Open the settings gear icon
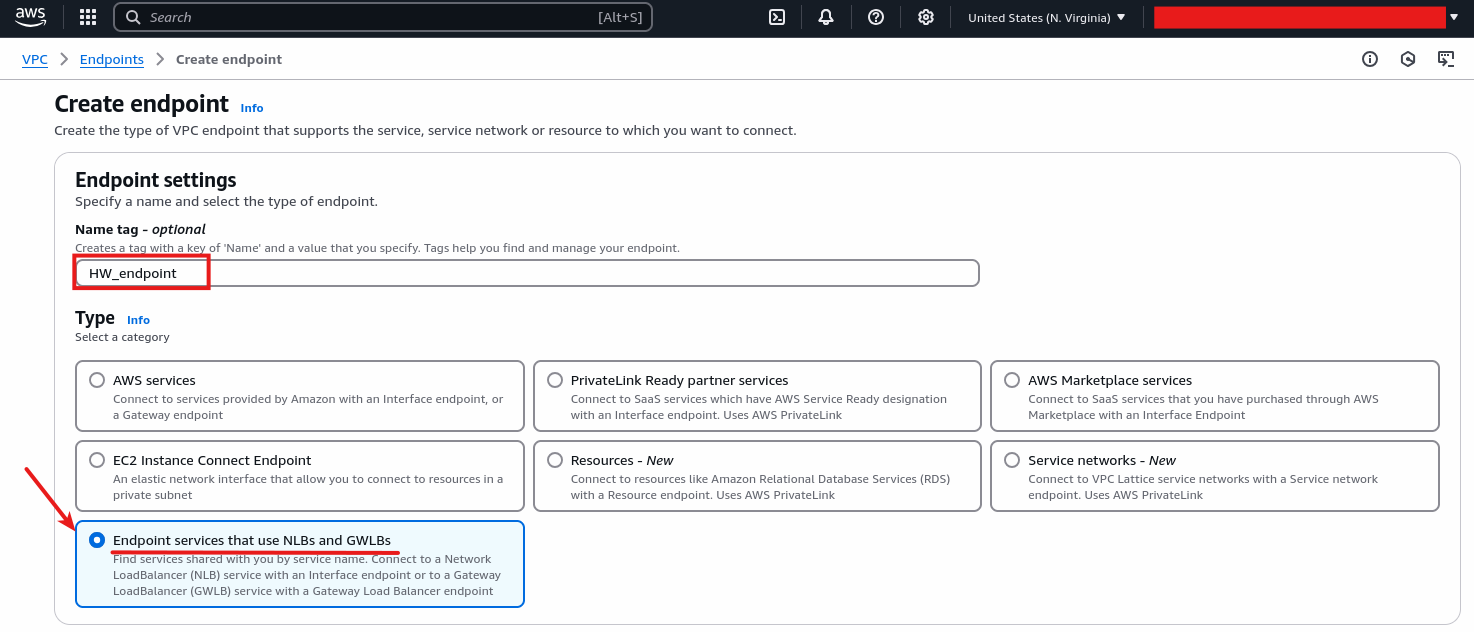1474x632 pixels. (925, 17)
